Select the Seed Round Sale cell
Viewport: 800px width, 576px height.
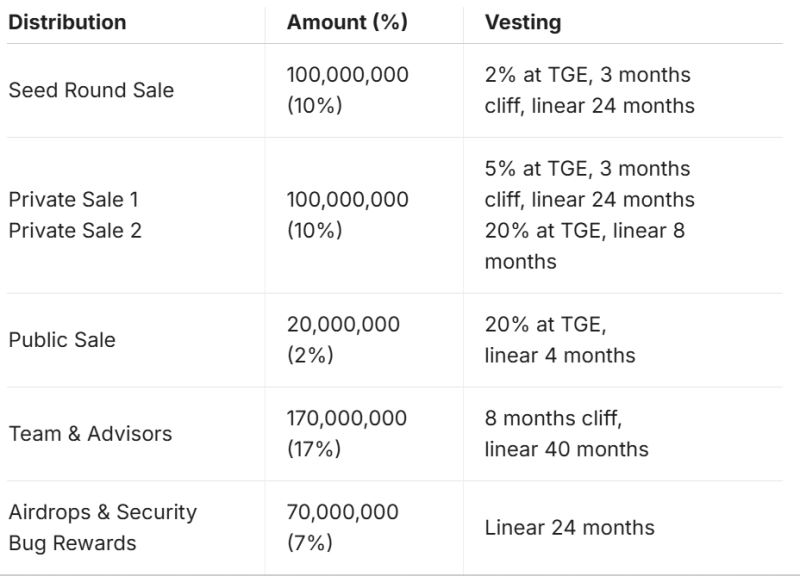[91, 90]
